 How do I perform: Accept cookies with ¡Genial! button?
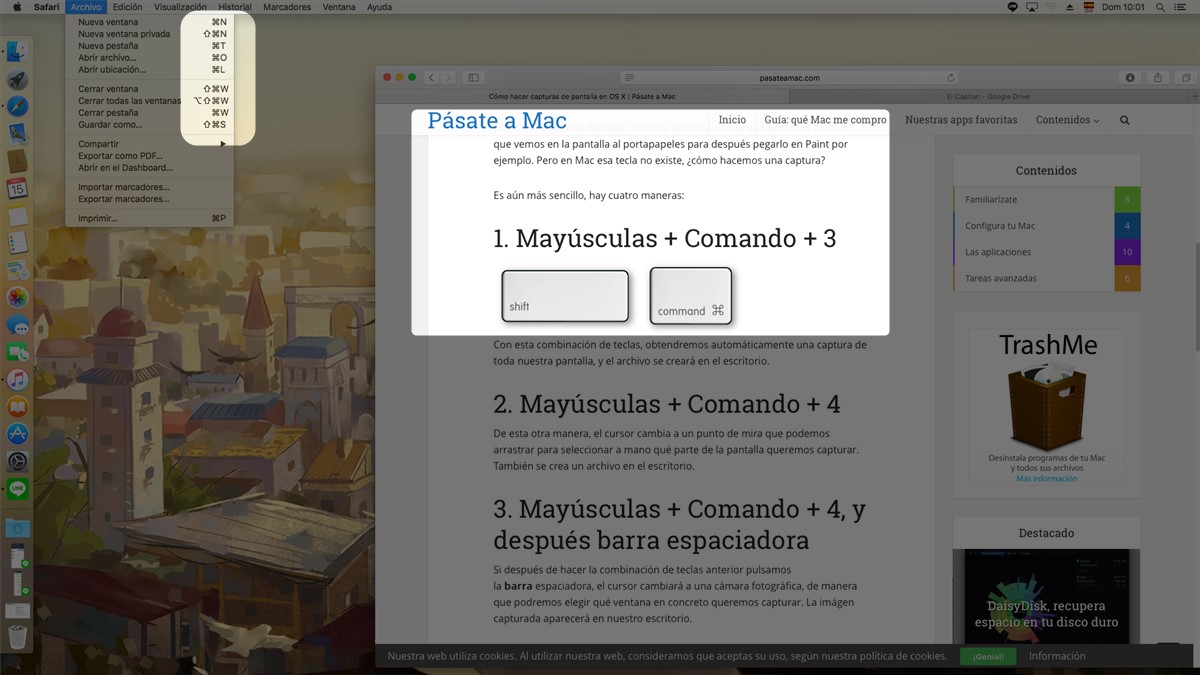[x=988, y=657]
